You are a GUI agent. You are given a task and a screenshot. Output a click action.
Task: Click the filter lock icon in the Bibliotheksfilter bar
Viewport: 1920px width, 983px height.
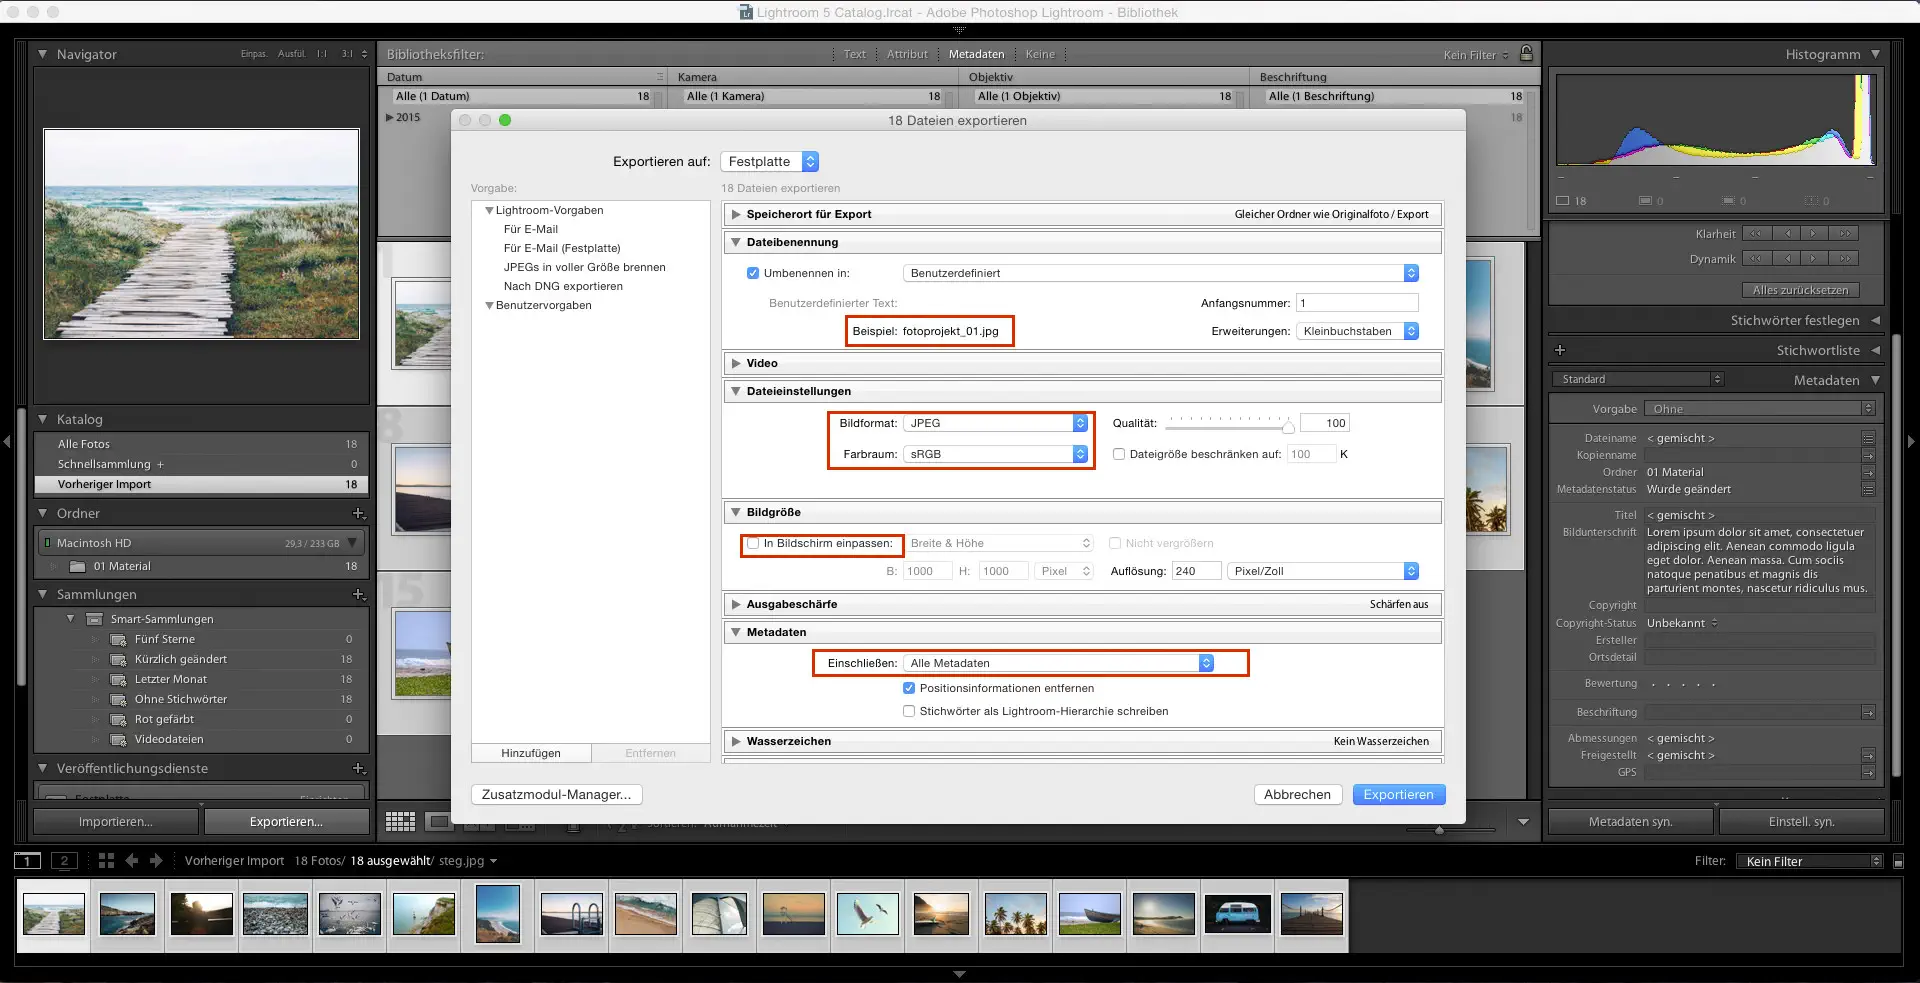point(1527,53)
